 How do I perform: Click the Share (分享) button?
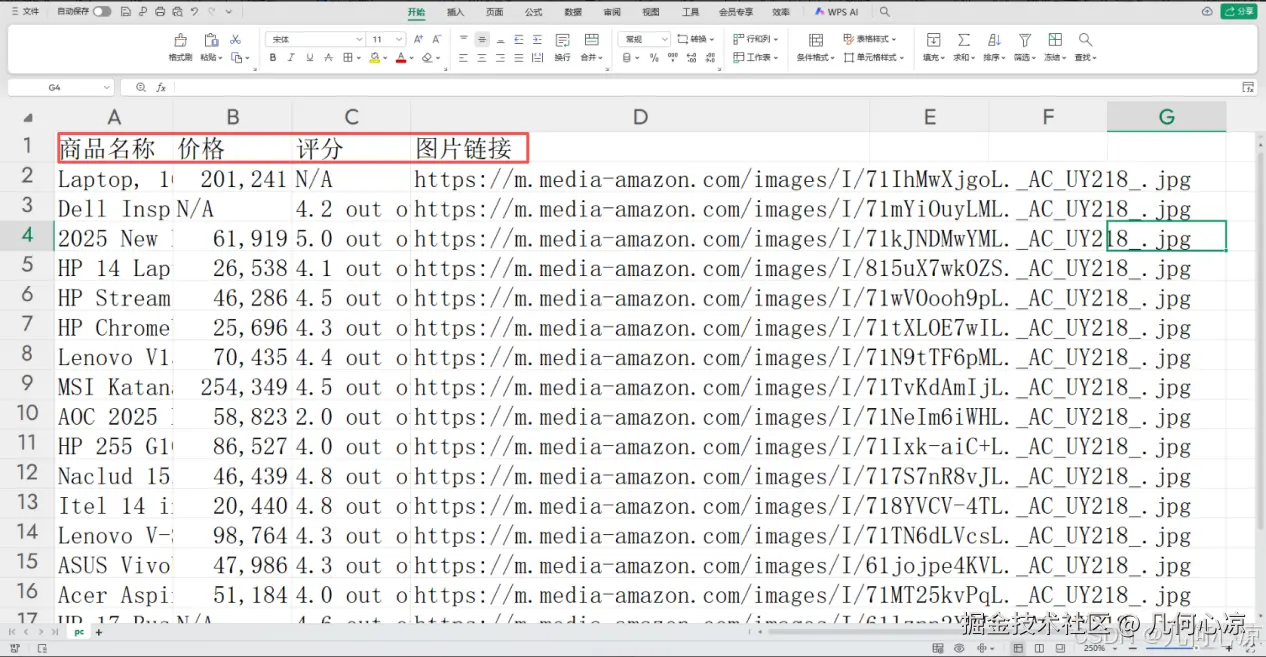click(1240, 11)
